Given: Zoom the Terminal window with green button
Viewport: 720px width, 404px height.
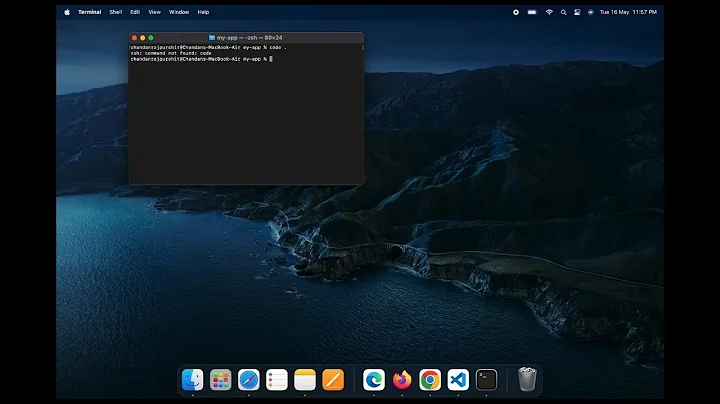Looking at the screenshot, I should coord(151,38).
